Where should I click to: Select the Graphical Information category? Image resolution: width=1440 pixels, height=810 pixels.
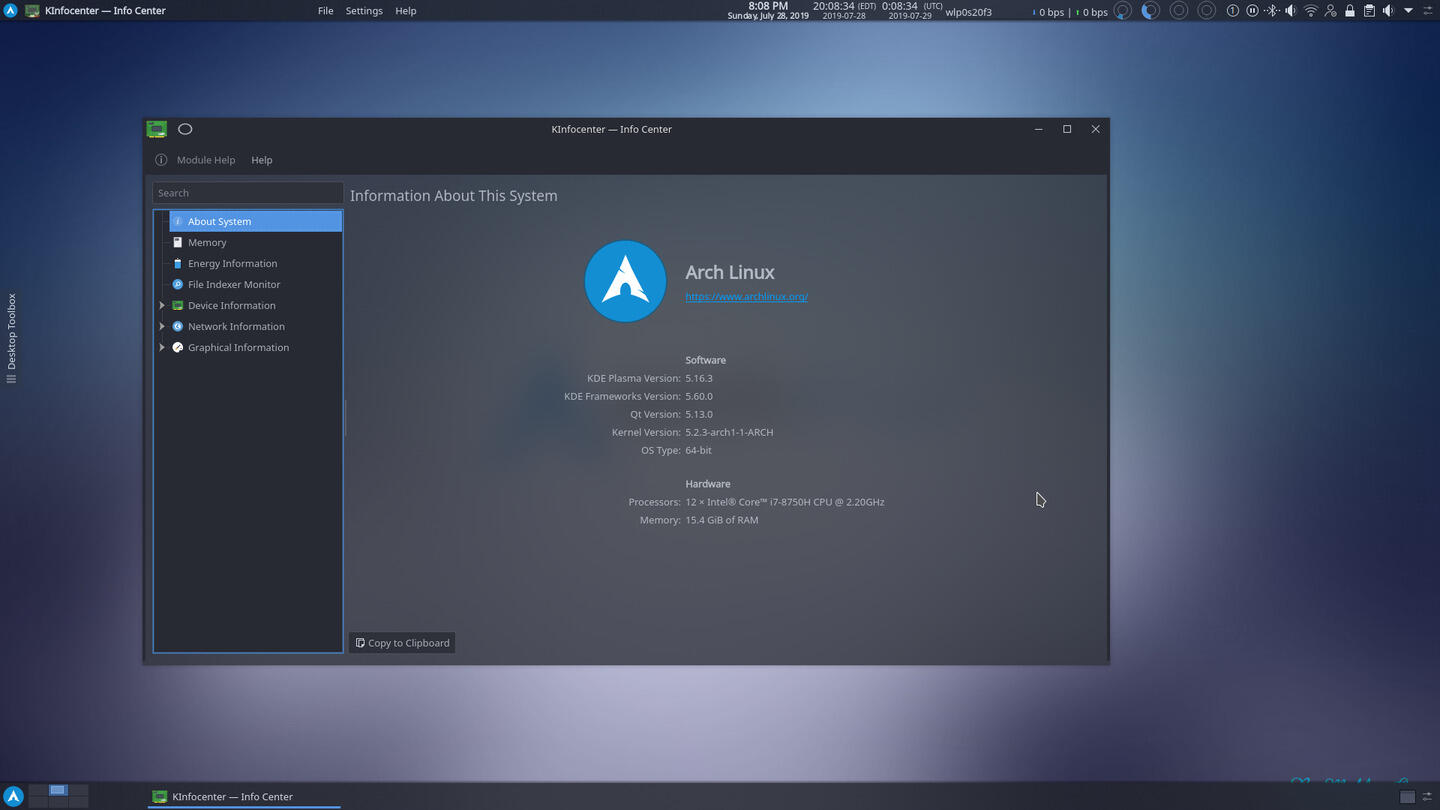tap(256, 347)
